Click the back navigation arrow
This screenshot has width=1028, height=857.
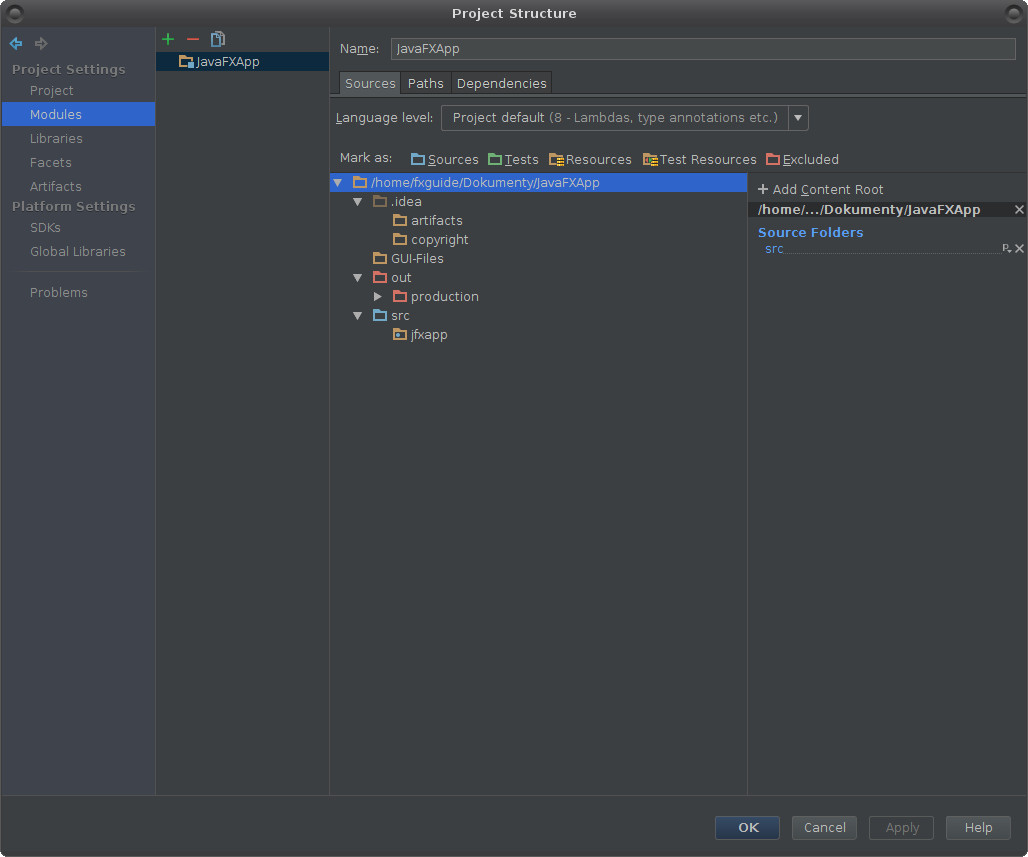[16, 43]
